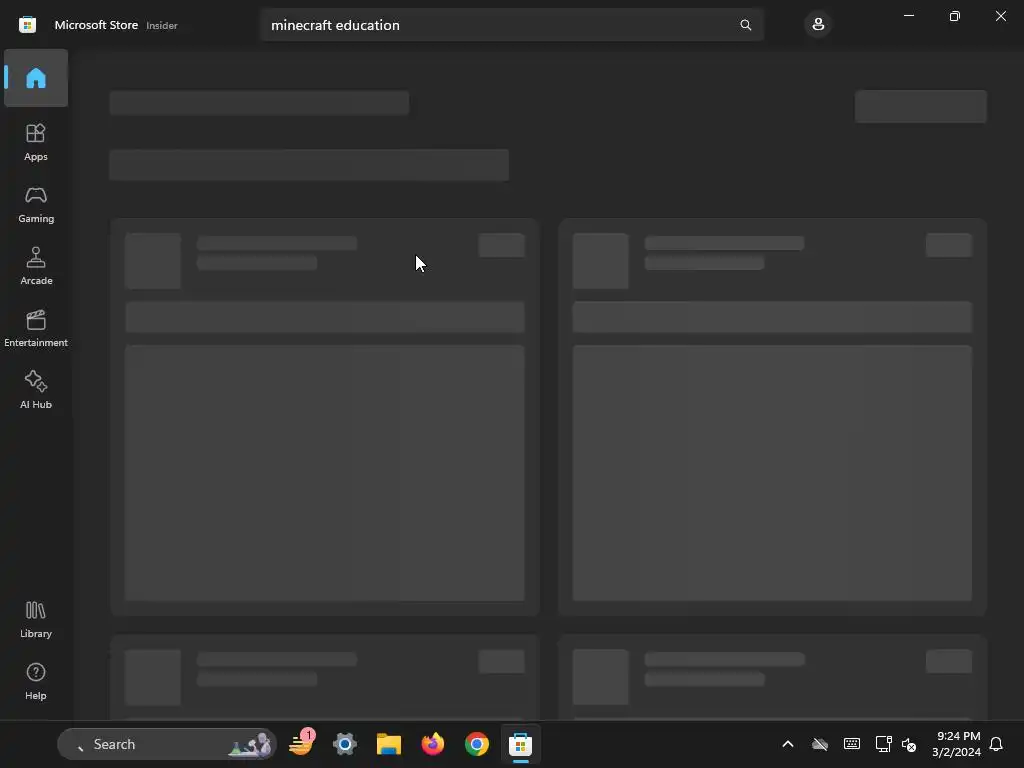
Task: Click the muted volume tray icon
Action: pyautogui.click(x=909, y=744)
